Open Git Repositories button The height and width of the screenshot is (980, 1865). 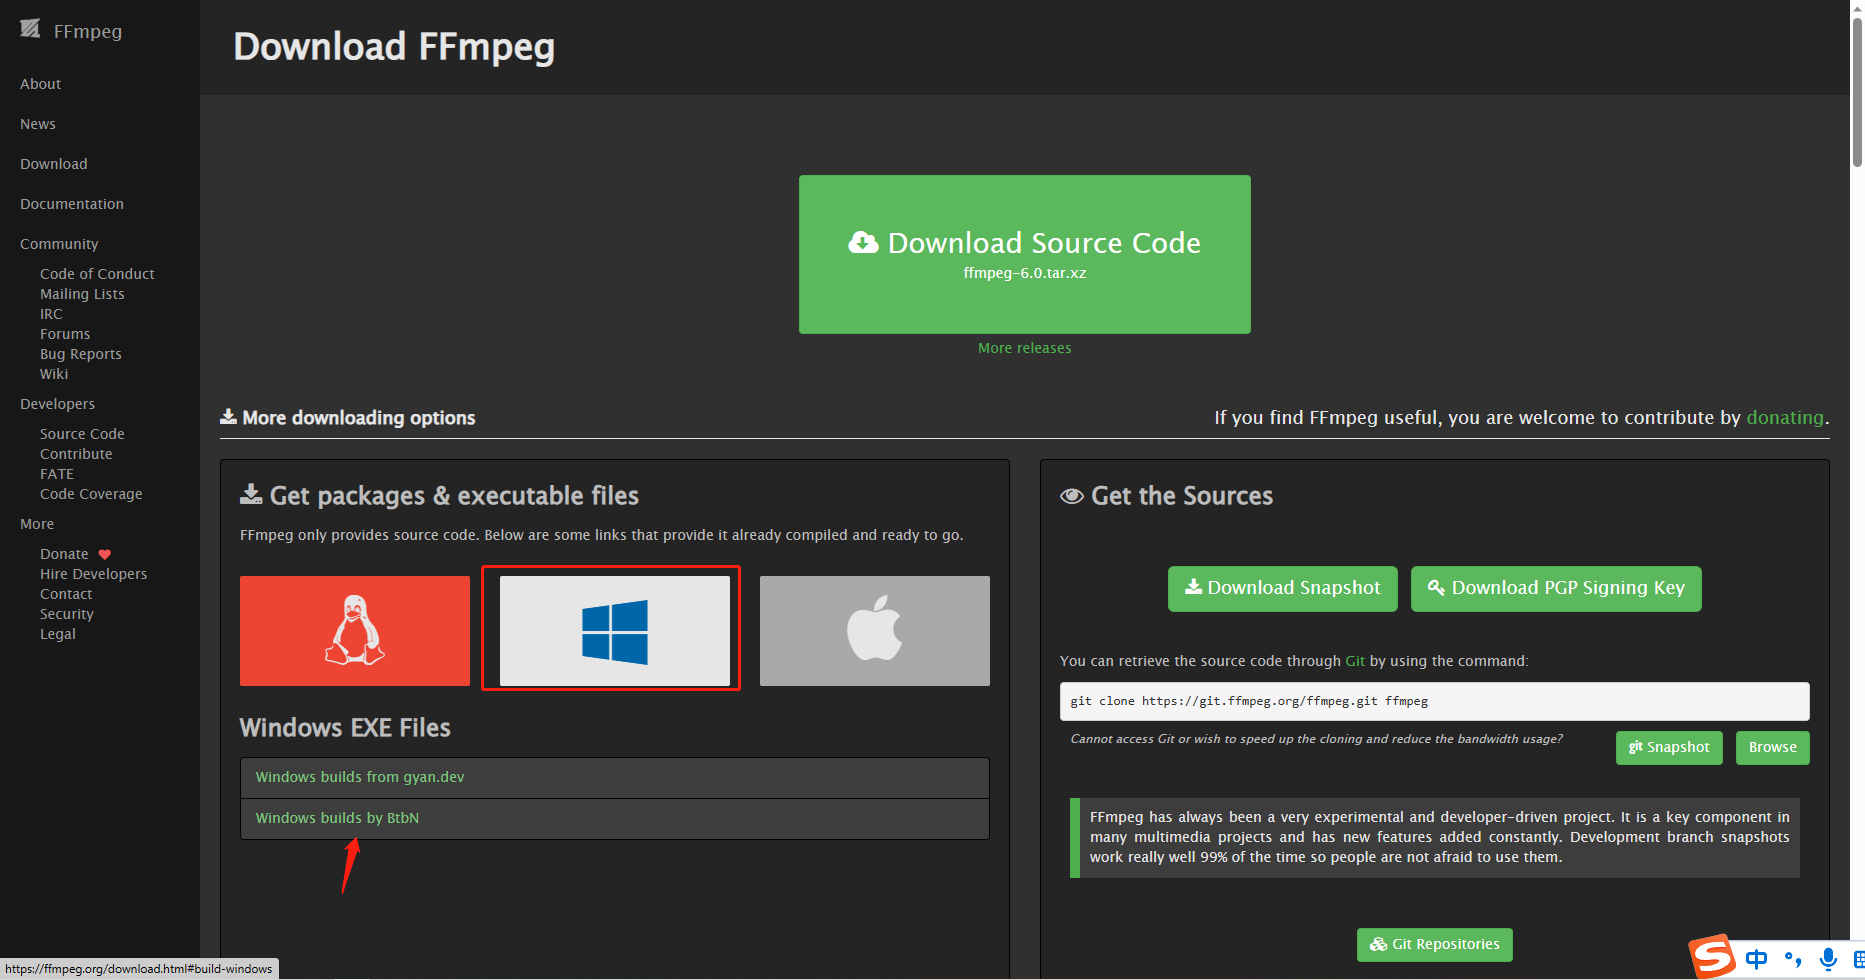(1434, 944)
